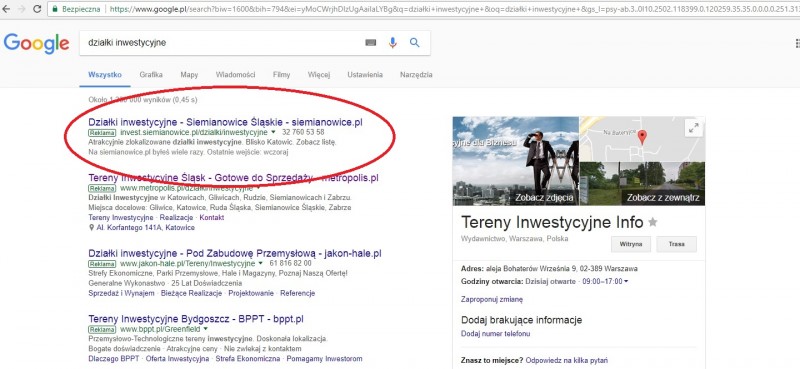800x369 pixels.
Task: Select the Wszystko tab
Action: (x=105, y=75)
